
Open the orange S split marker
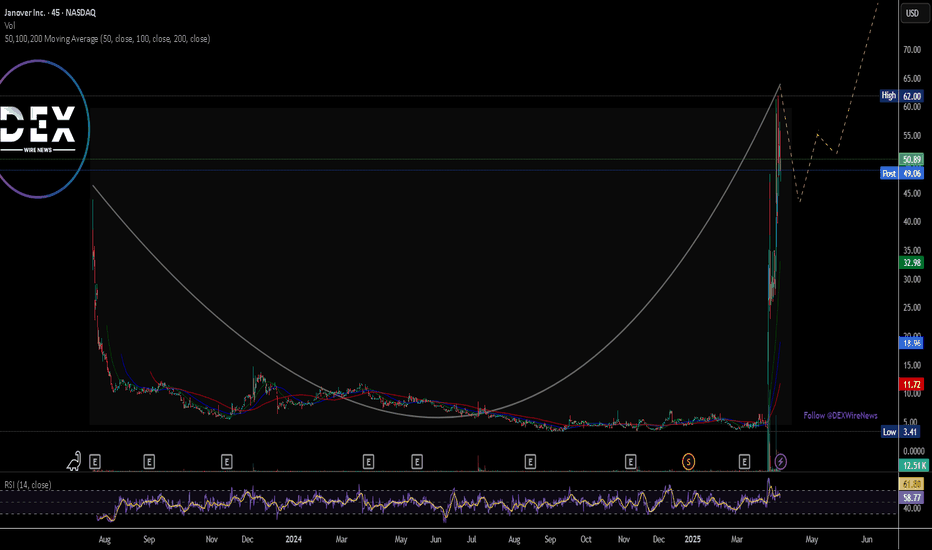click(x=688, y=461)
